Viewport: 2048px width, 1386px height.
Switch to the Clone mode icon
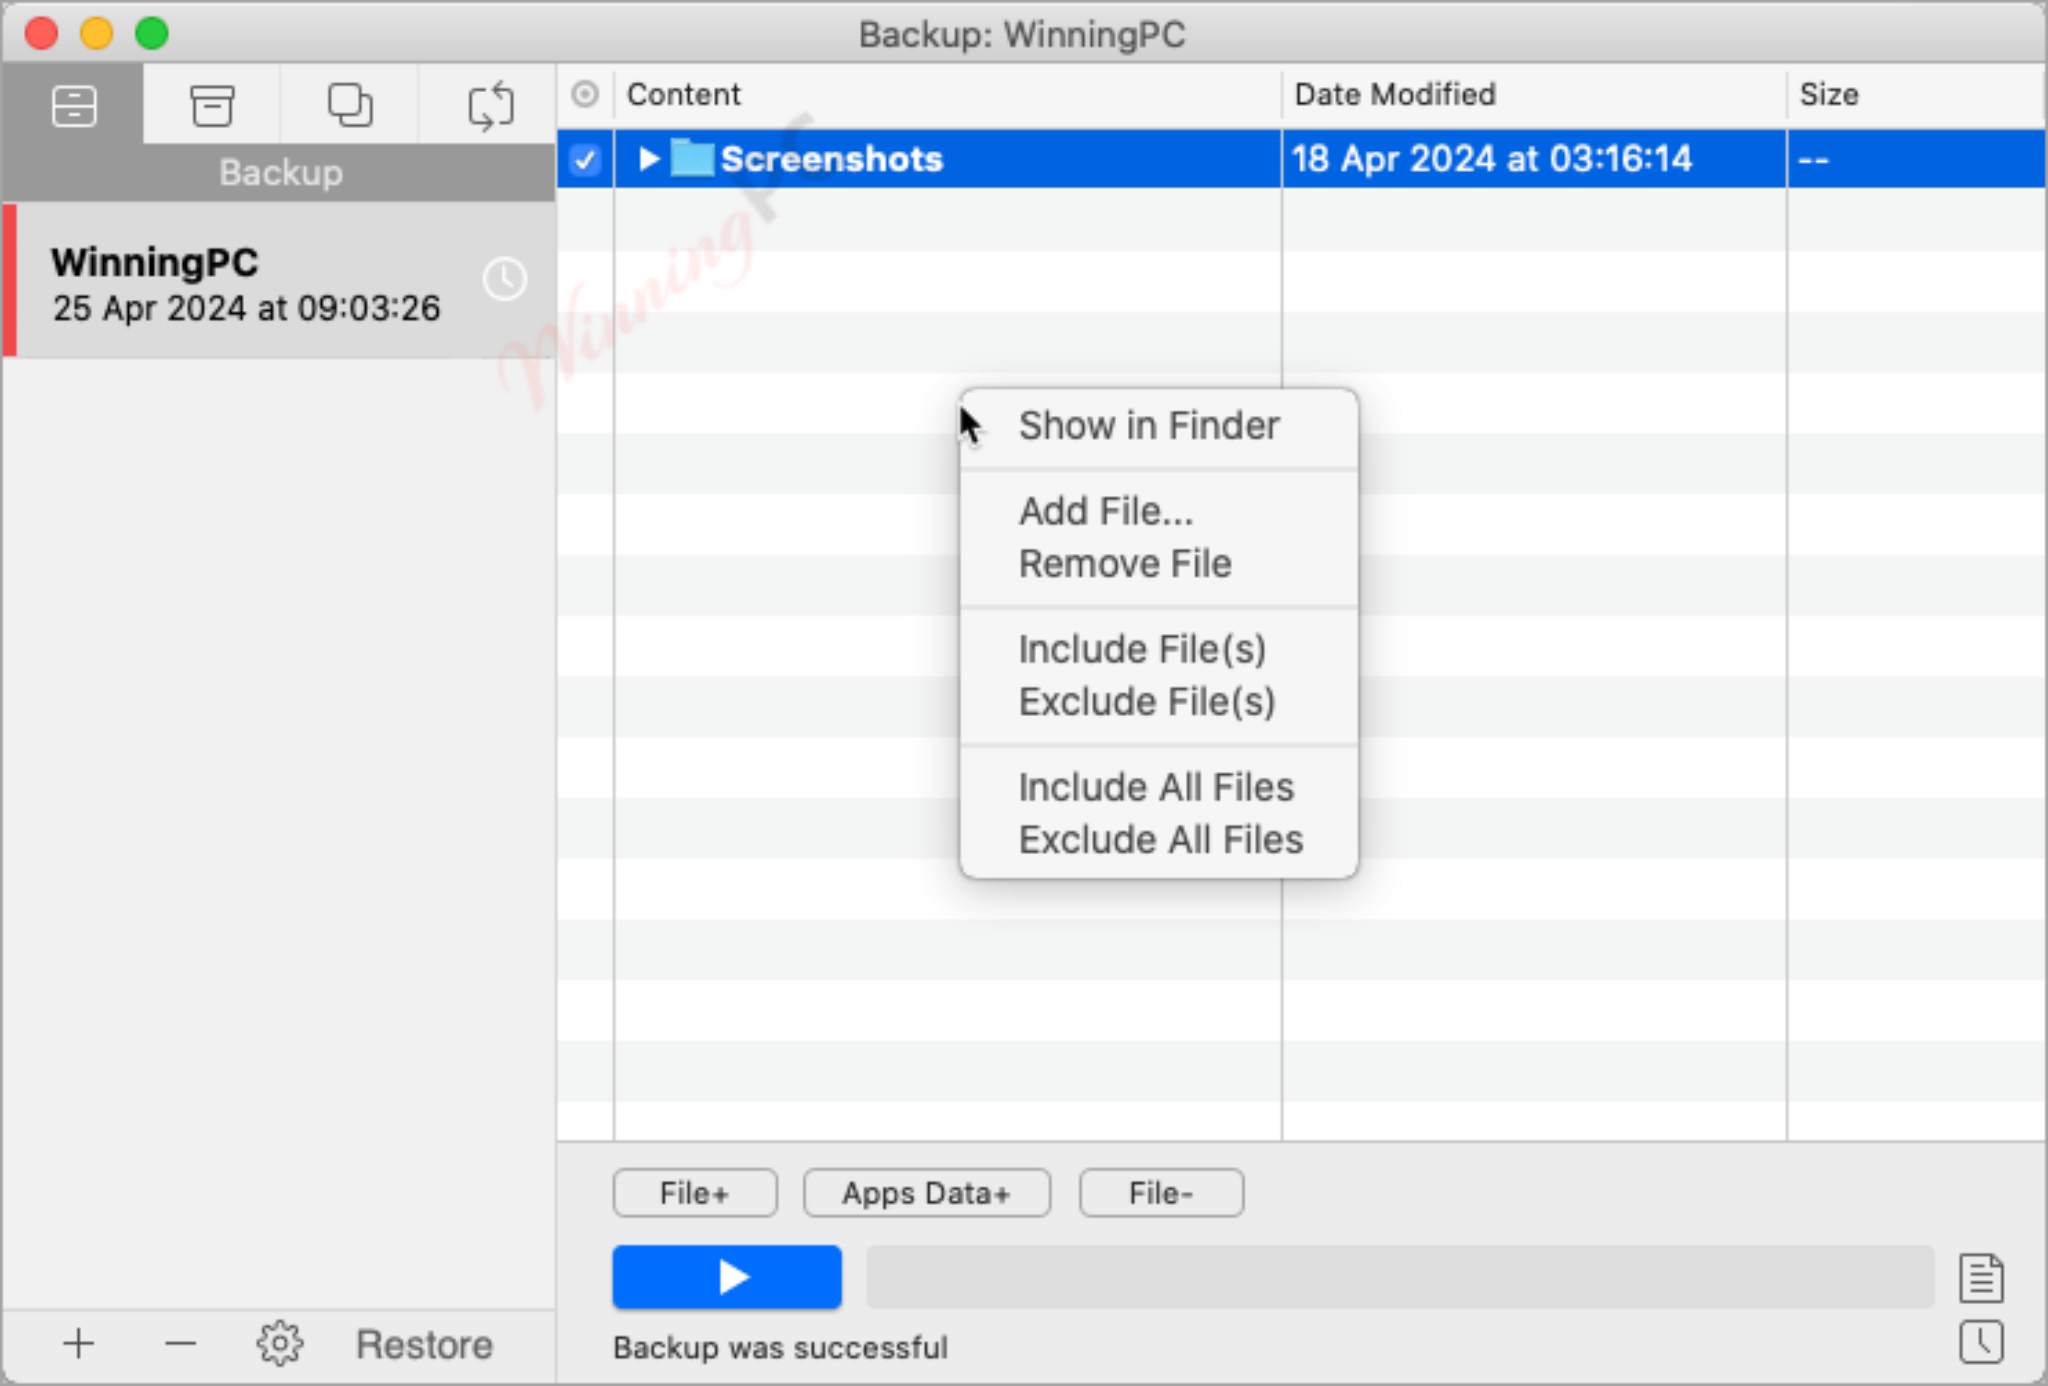click(x=350, y=105)
